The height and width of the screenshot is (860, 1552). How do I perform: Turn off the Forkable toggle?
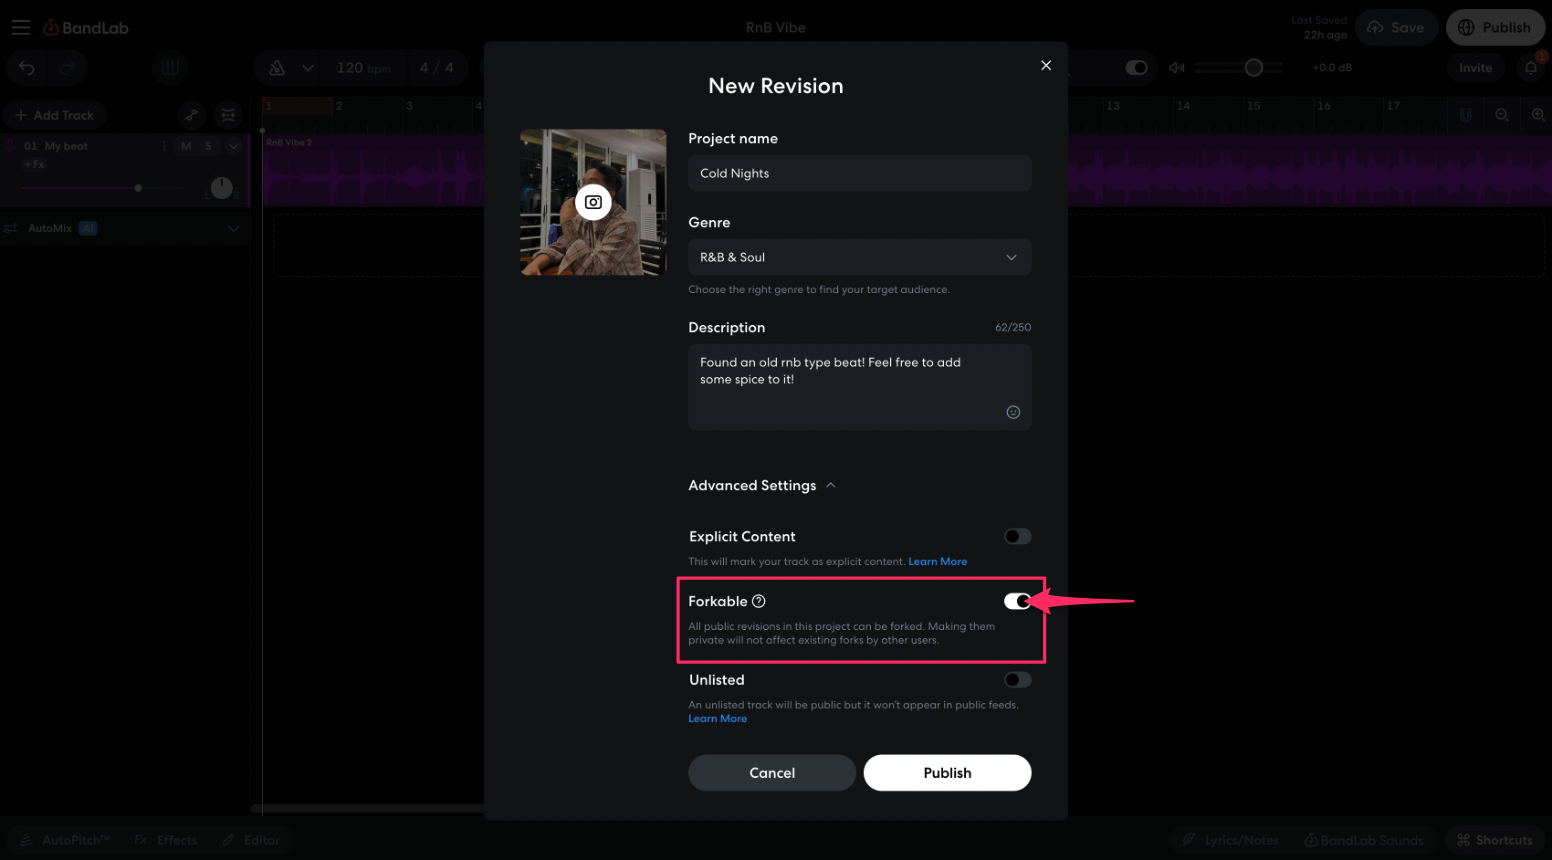[1017, 601]
